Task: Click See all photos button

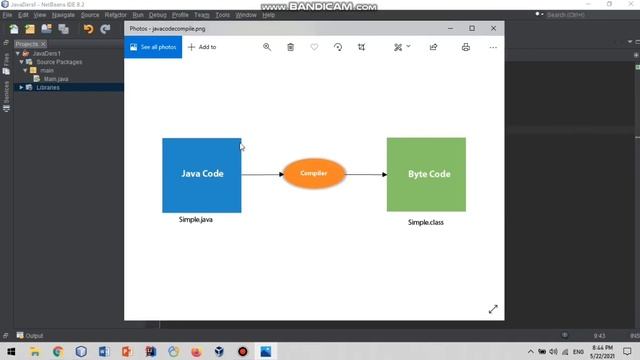Action: 153,47
